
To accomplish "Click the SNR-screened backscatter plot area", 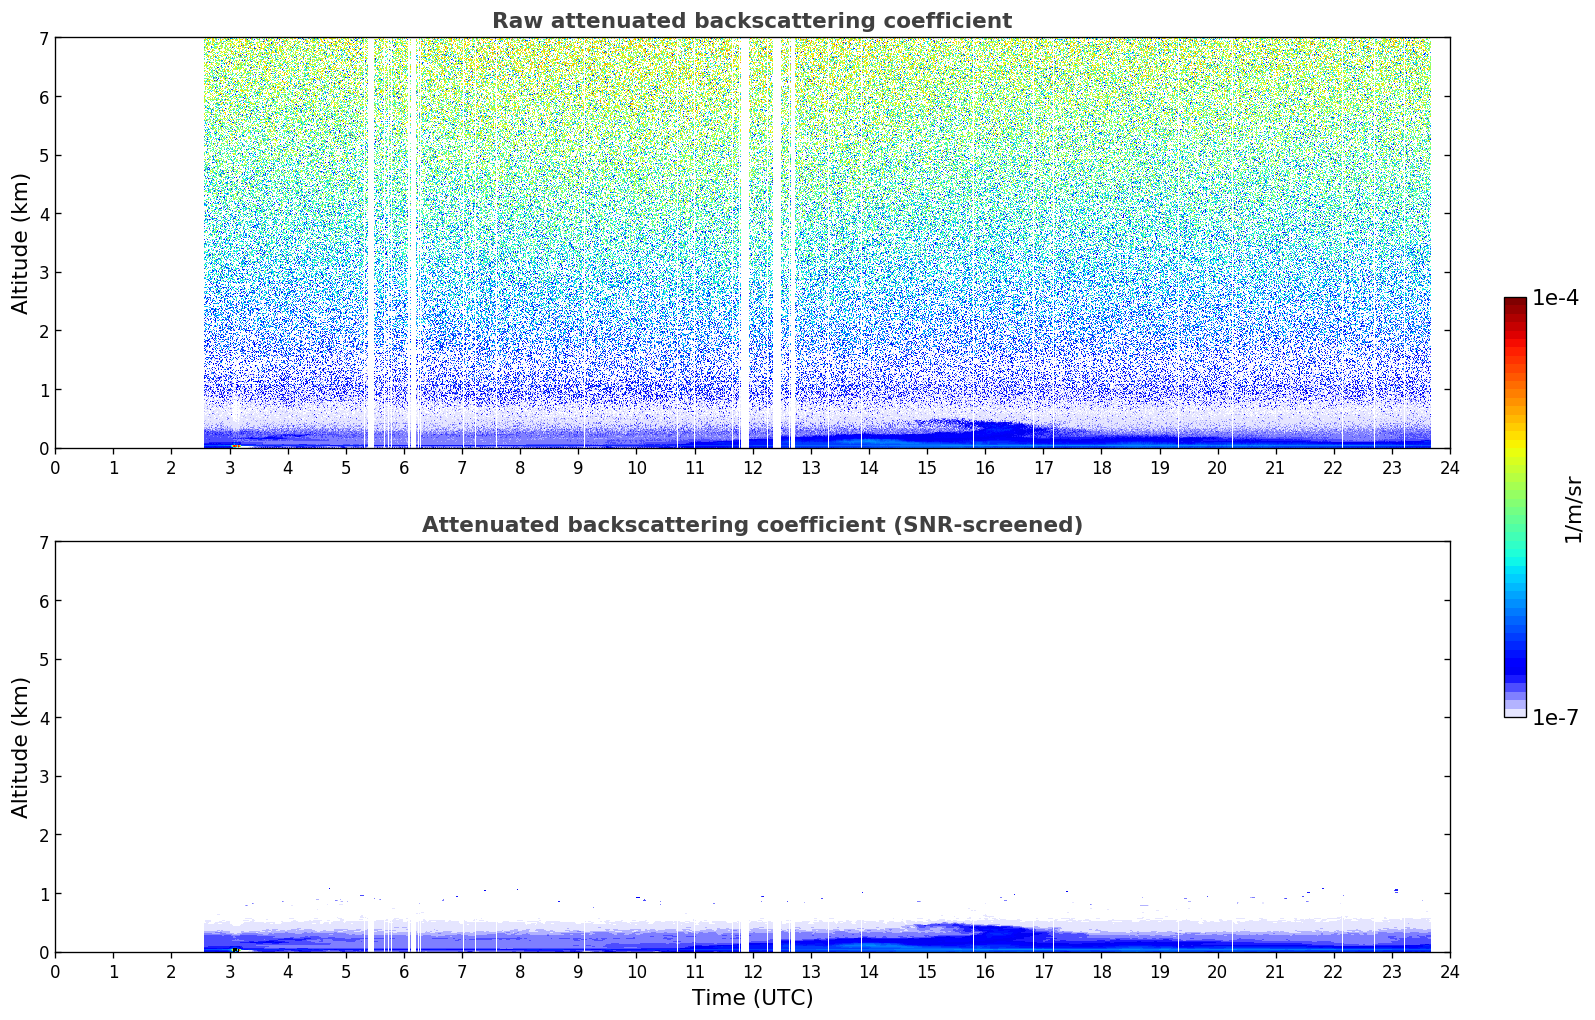I will [x=752, y=747].
